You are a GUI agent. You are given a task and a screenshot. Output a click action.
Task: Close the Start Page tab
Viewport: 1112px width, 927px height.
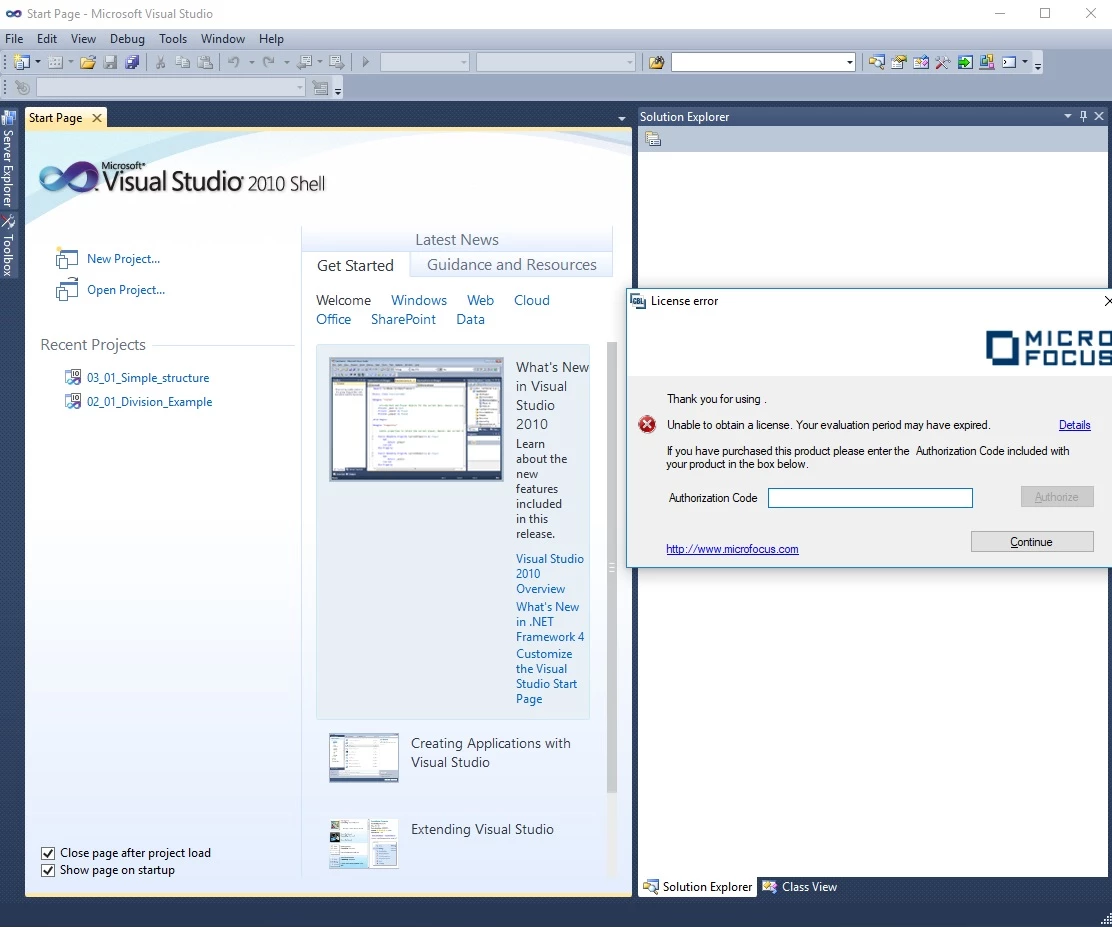point(97,118)
